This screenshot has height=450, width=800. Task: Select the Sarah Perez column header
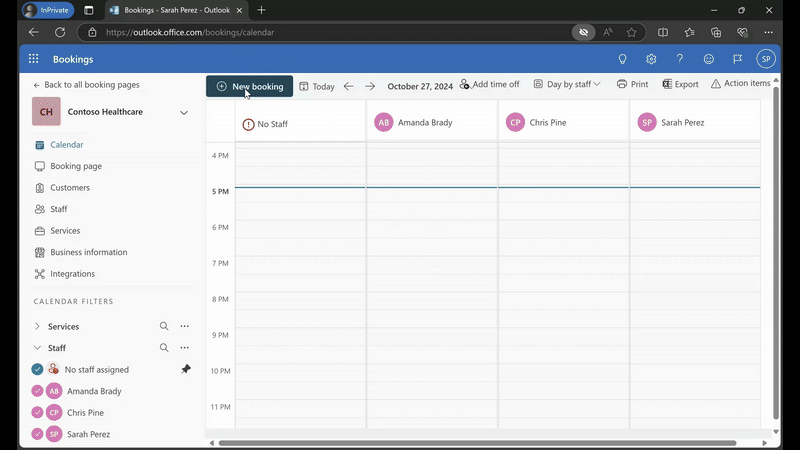coord(695,122)
